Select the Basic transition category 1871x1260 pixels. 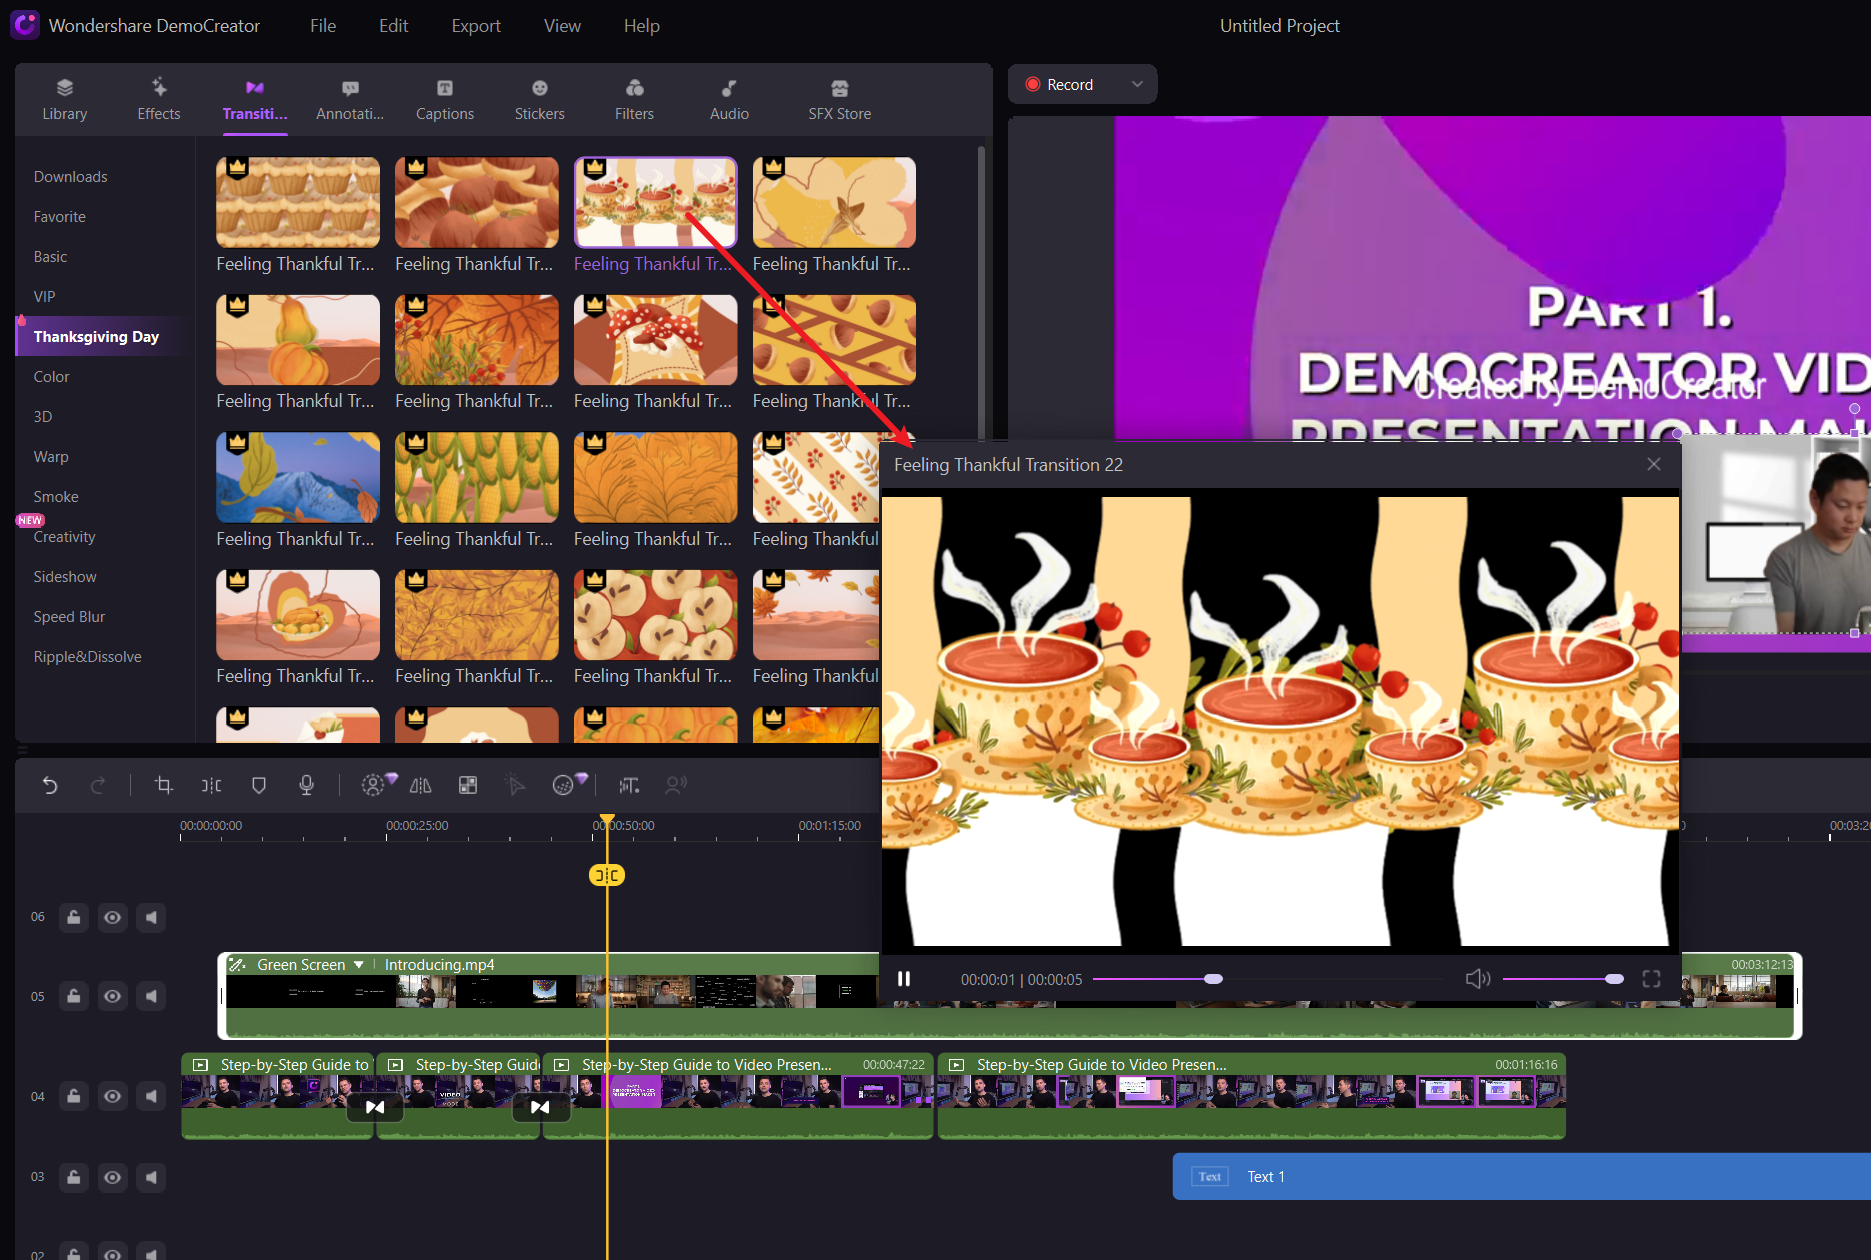51,257
